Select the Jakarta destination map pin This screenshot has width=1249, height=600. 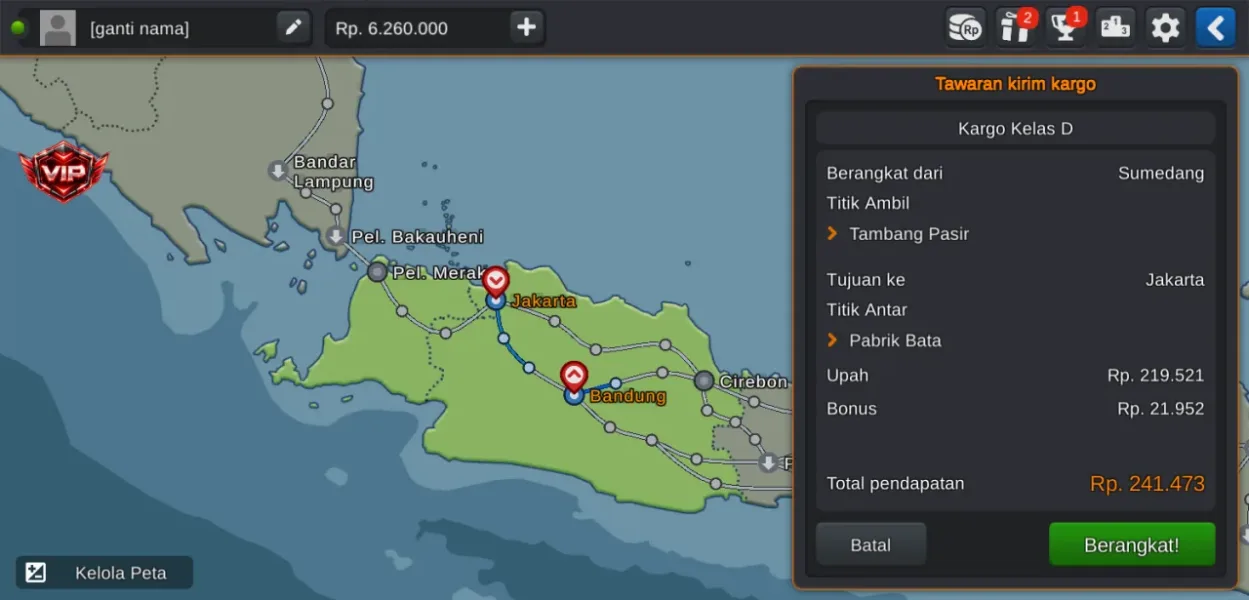tap(496, 280)
